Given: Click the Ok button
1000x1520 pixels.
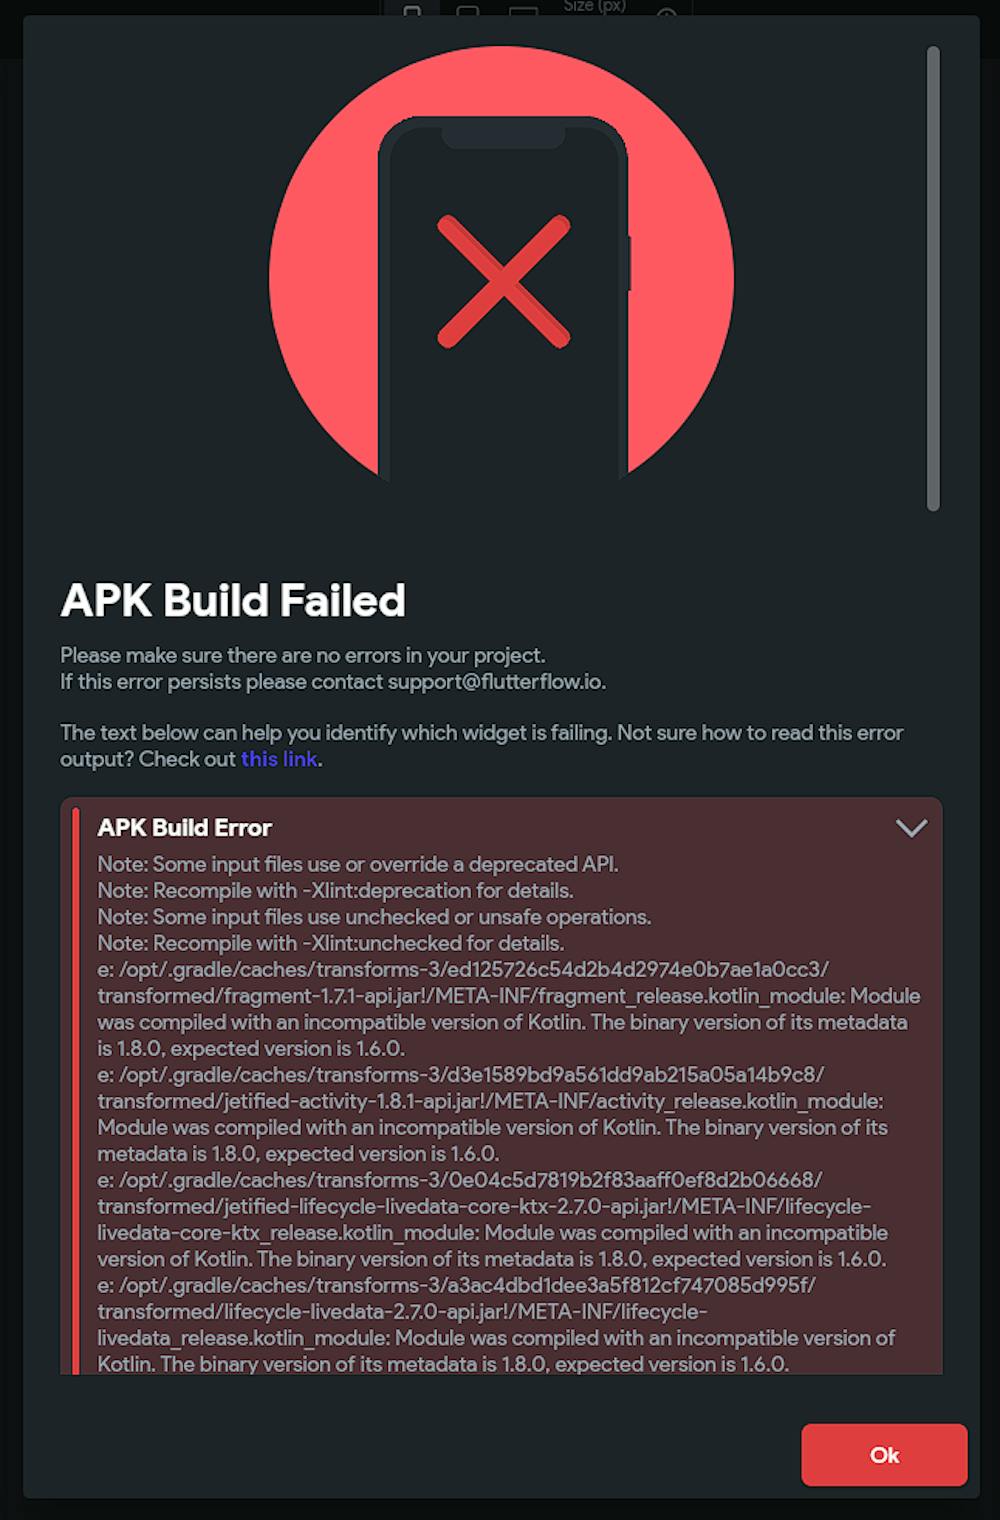Looking at the screenshot, I should (884, 1455).
